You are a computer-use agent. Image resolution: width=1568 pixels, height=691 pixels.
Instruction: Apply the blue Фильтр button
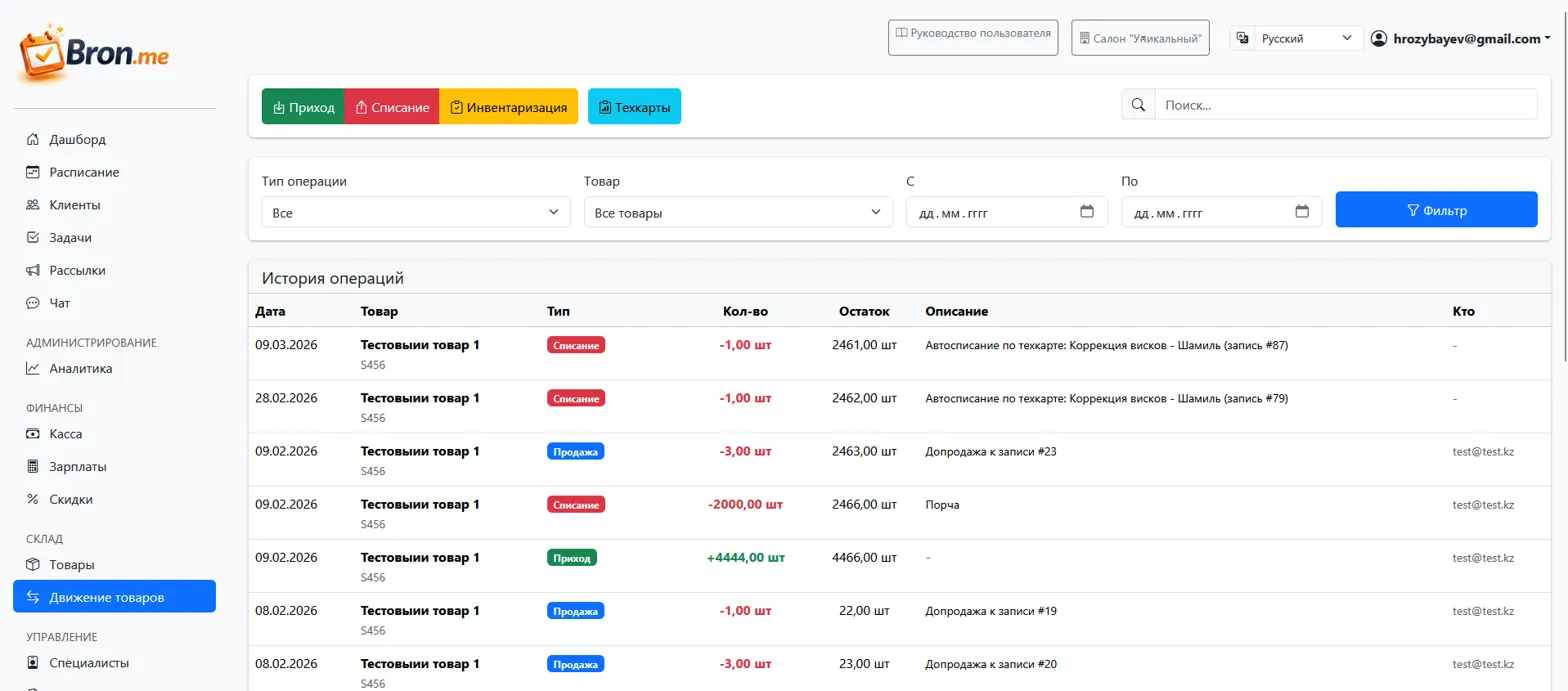pos(1436,210)
